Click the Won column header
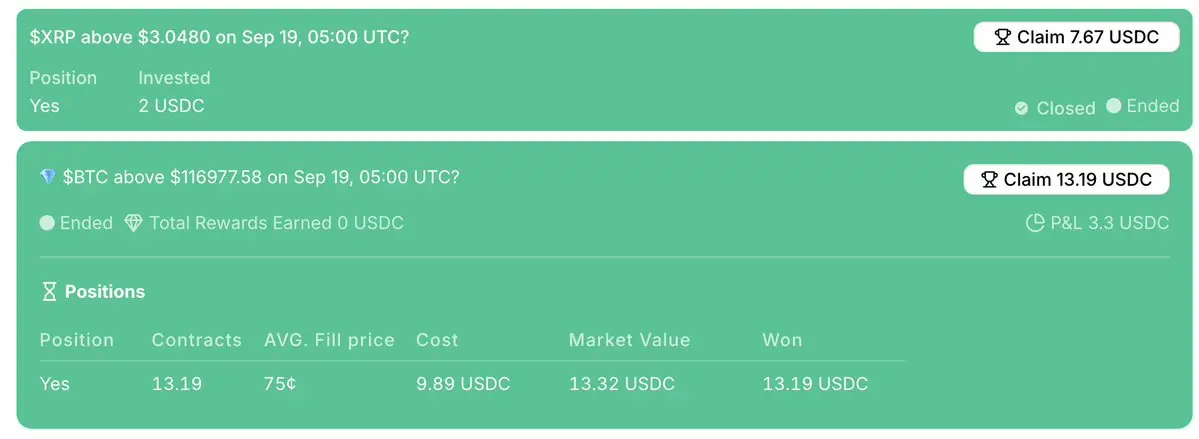The image size is (1199, 439). (x=782, y=340)
